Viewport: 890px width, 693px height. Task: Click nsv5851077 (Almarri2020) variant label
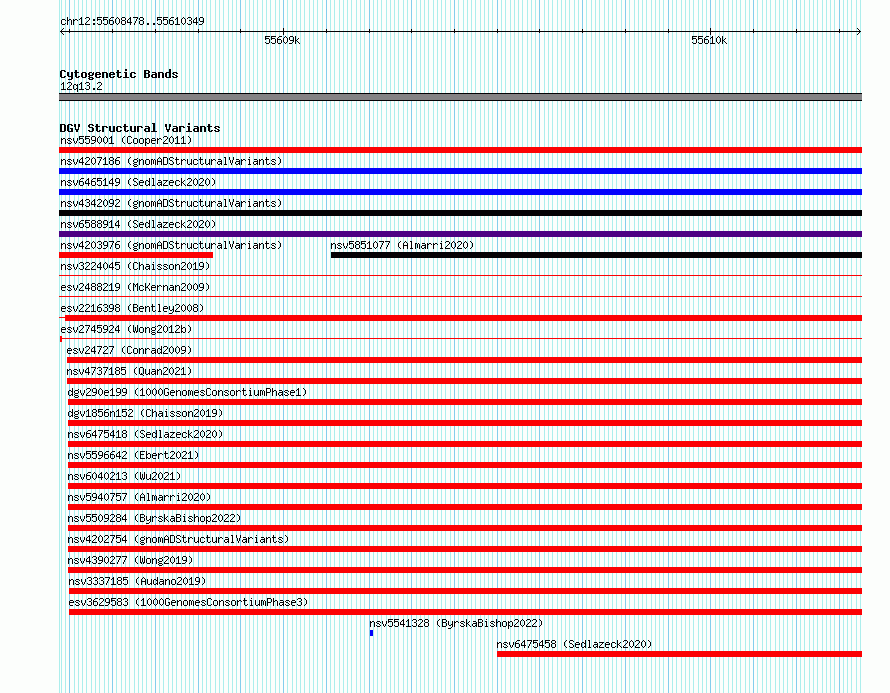point(402,245)
